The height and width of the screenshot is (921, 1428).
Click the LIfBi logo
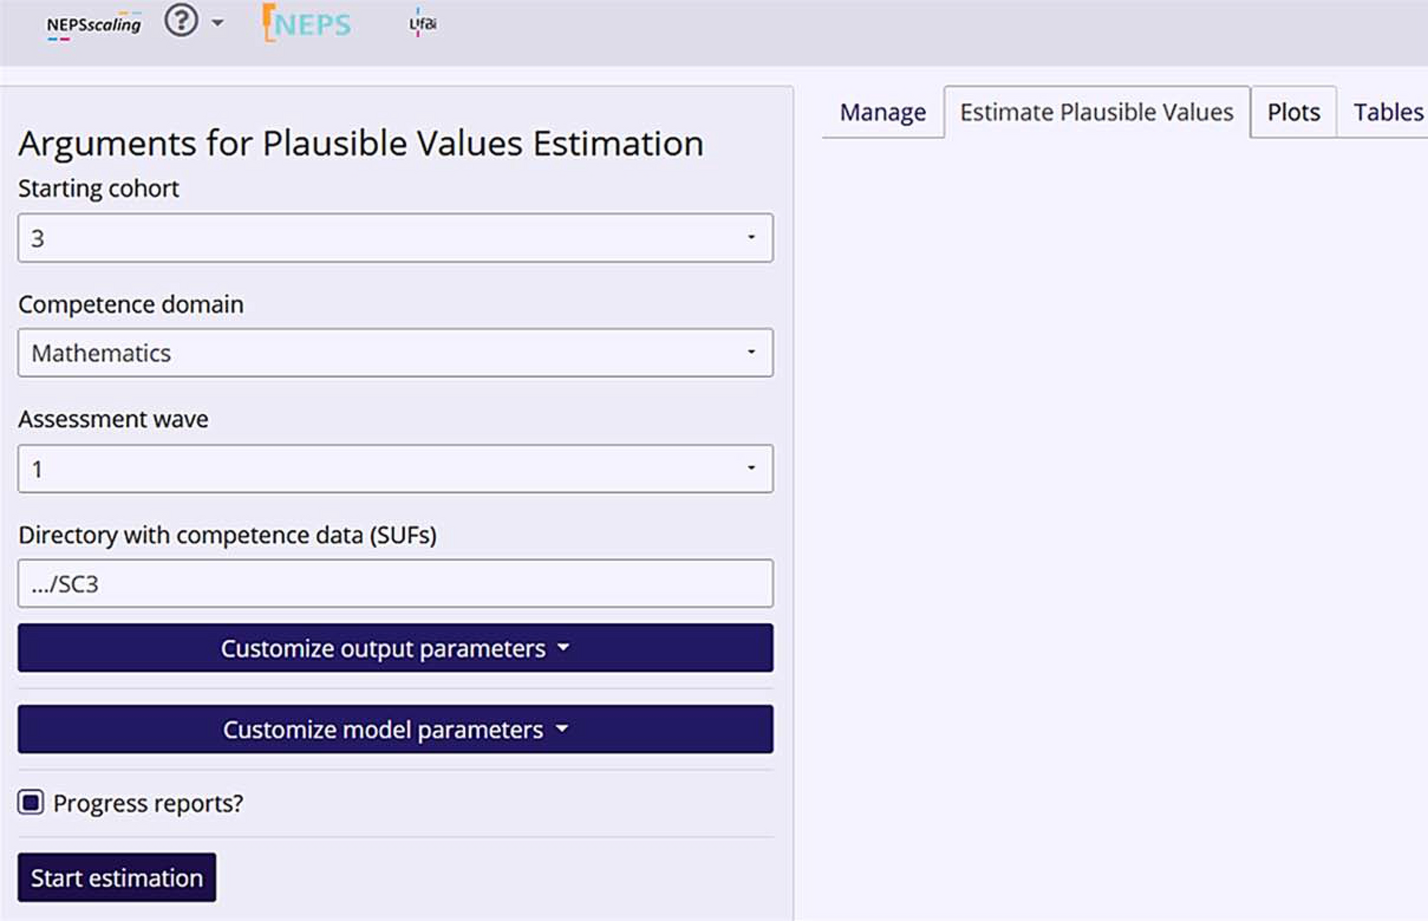pyautogui.click(x=423, y=23)
